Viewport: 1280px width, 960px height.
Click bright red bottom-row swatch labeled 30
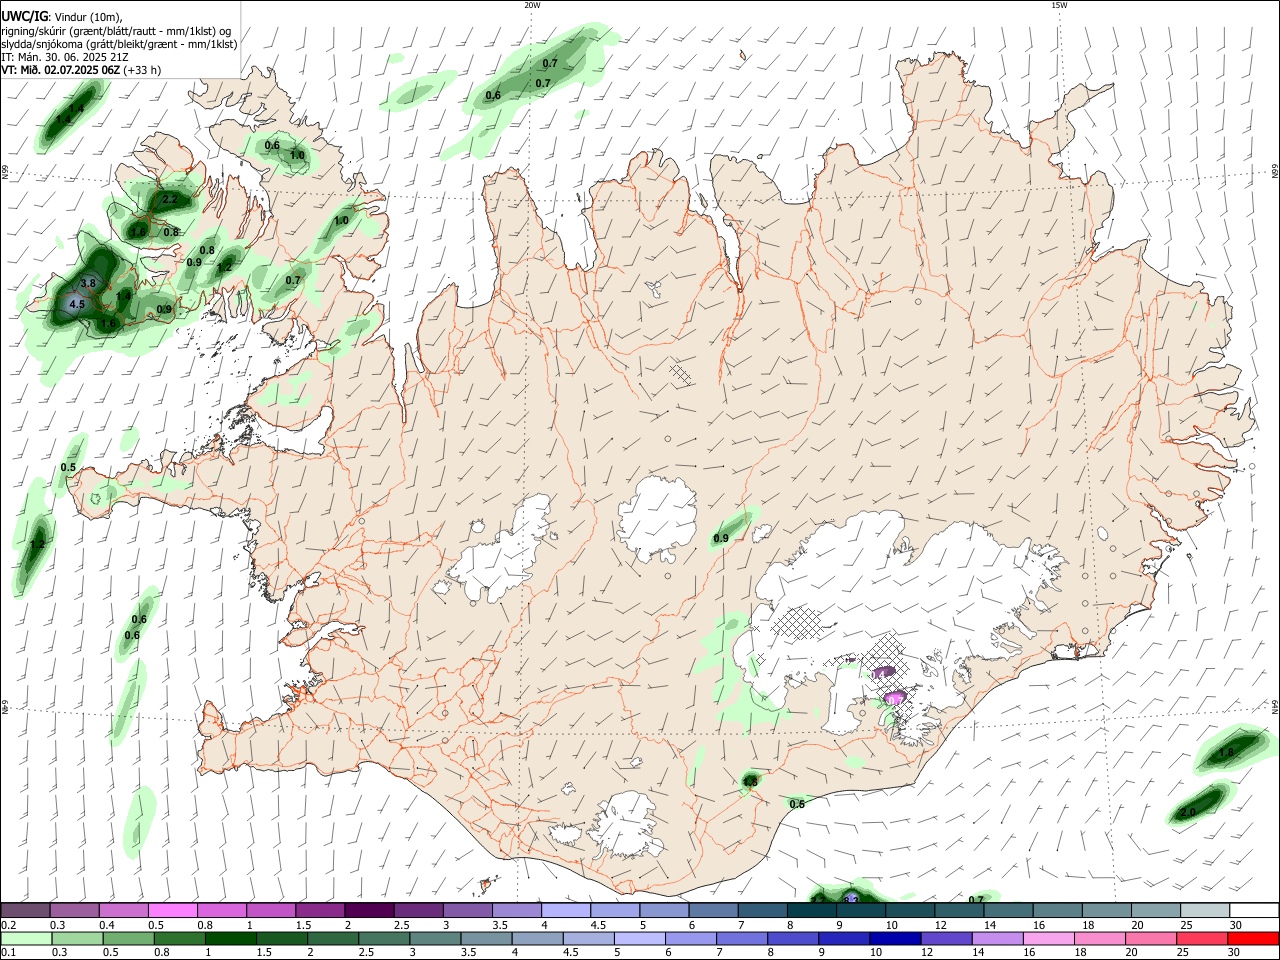click(x=1253, y=939)
